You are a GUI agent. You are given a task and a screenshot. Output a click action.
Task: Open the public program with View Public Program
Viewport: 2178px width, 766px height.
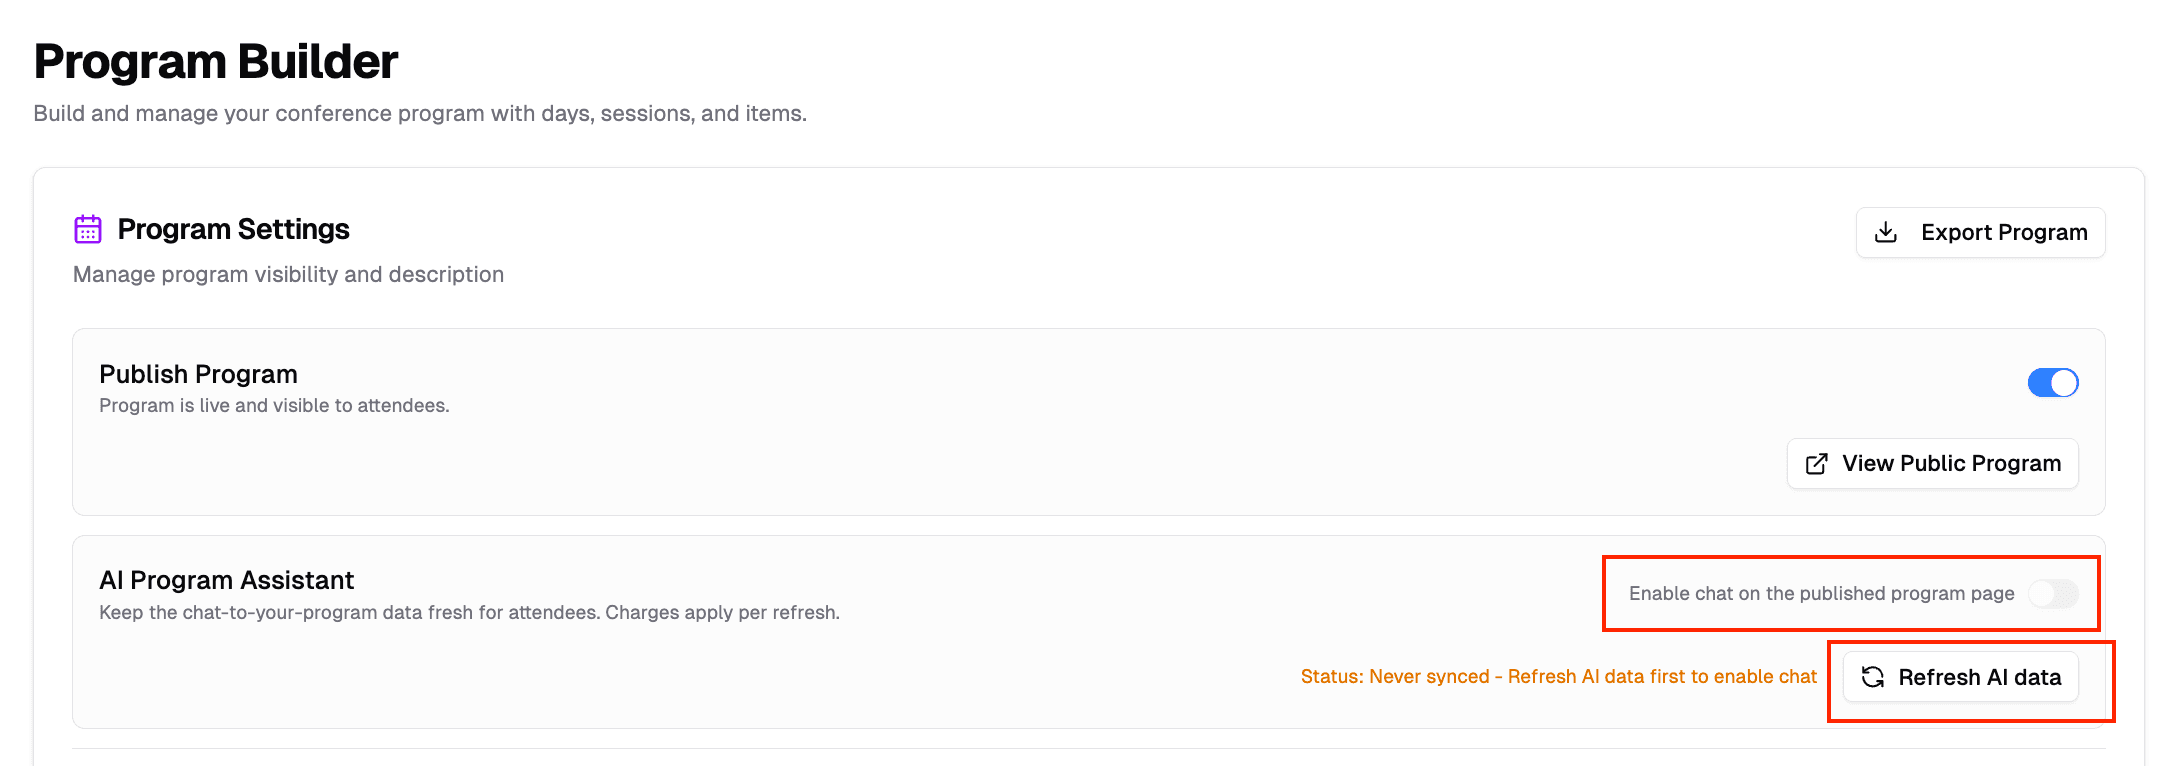click(1932, 463)
